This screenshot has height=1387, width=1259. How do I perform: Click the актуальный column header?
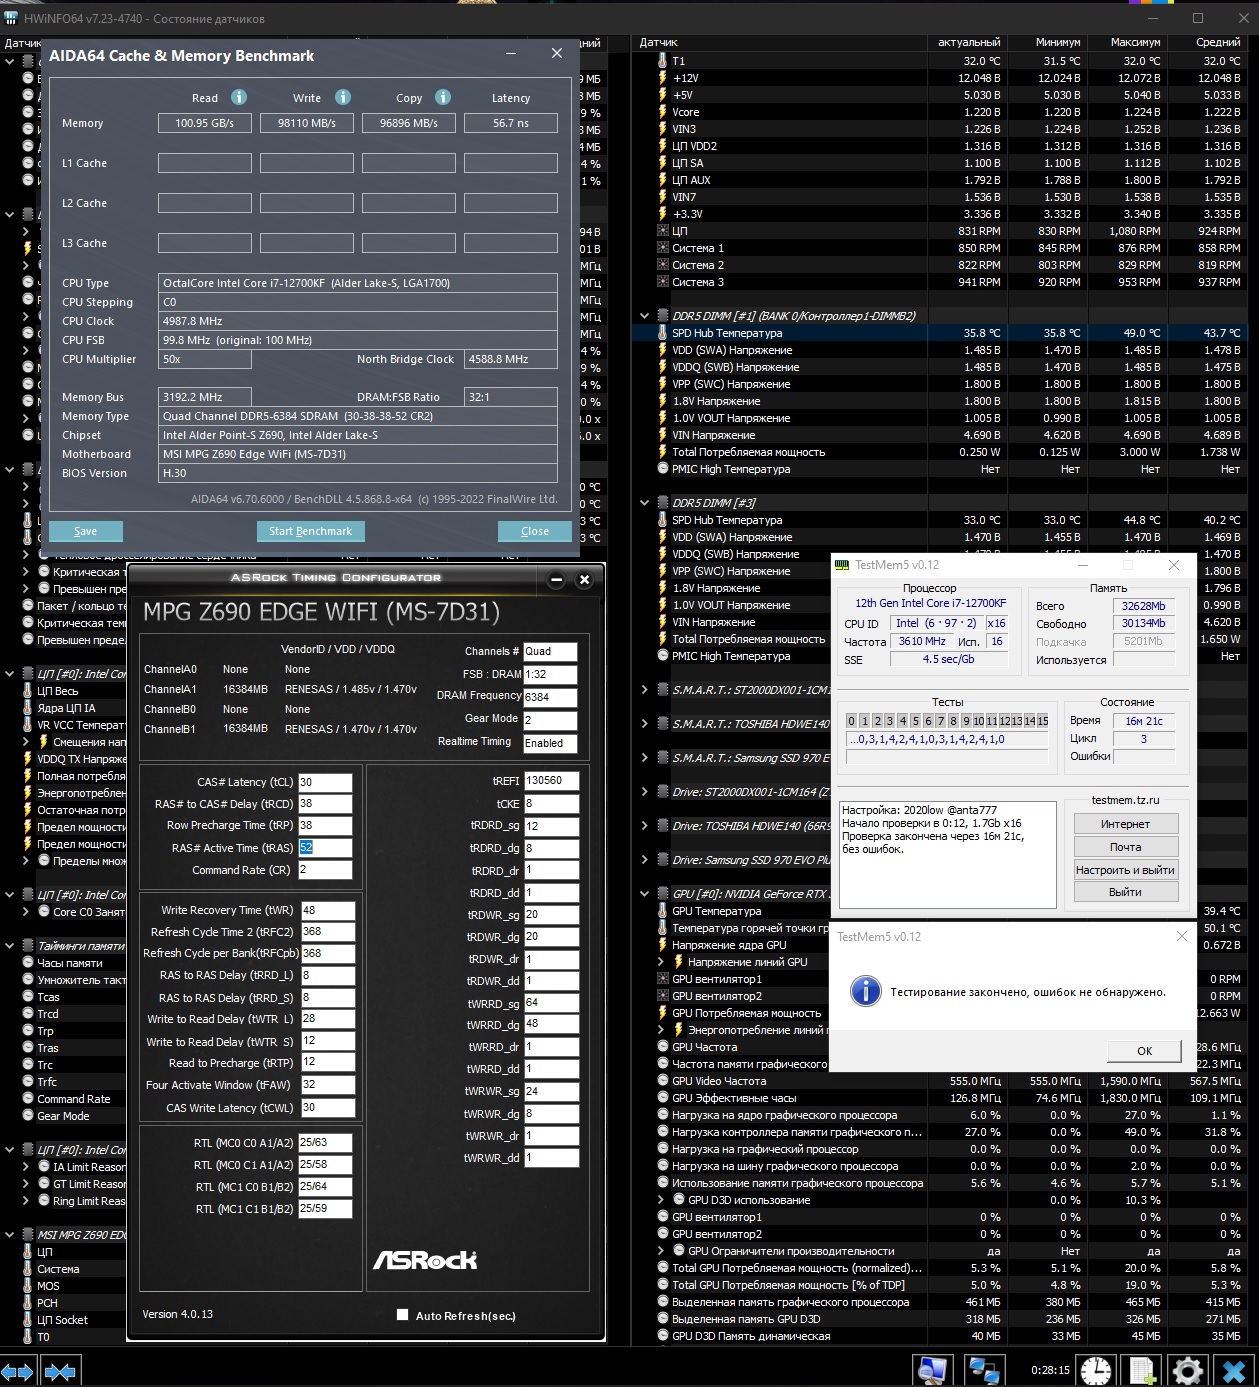[x=969, y=43]
